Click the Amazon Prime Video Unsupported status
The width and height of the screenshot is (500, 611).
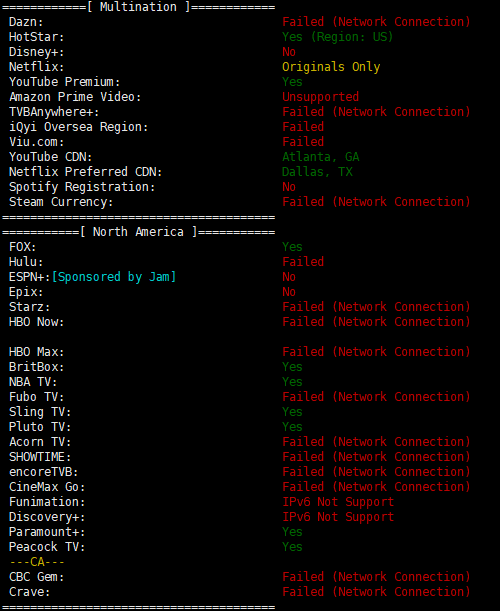[x=320, y=97]
